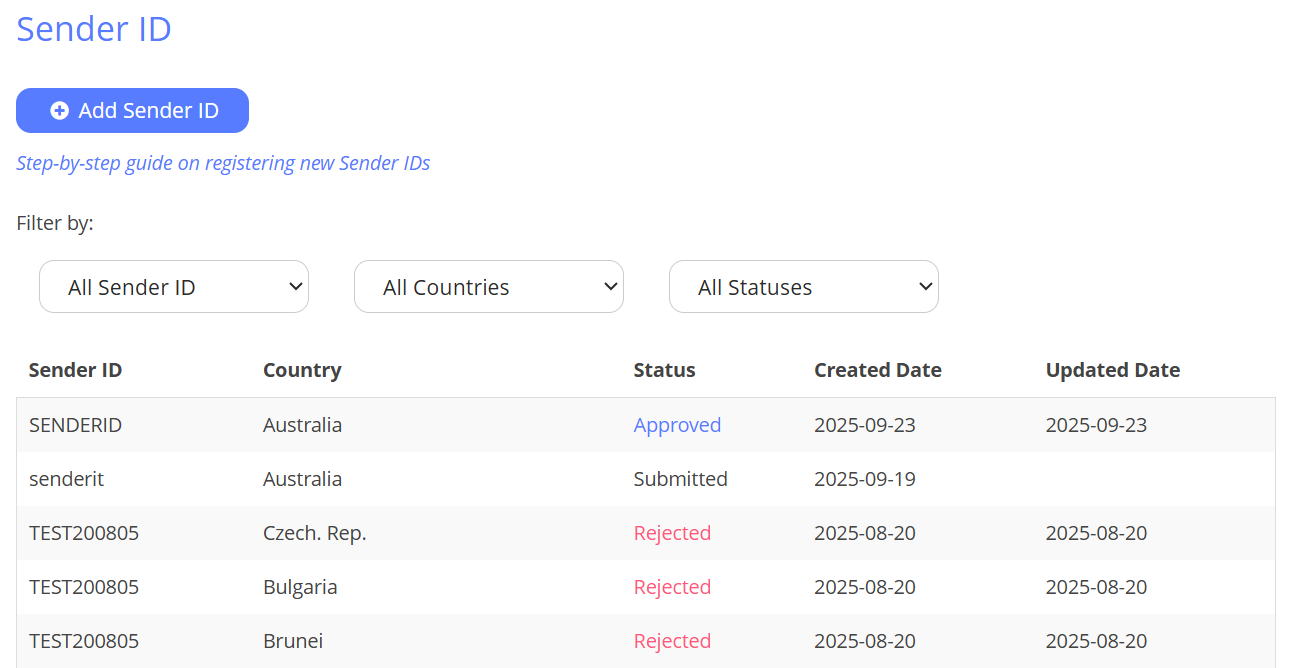1290x668 pixels.
Task: Click the Sender ID page heading
Action: 94,29
